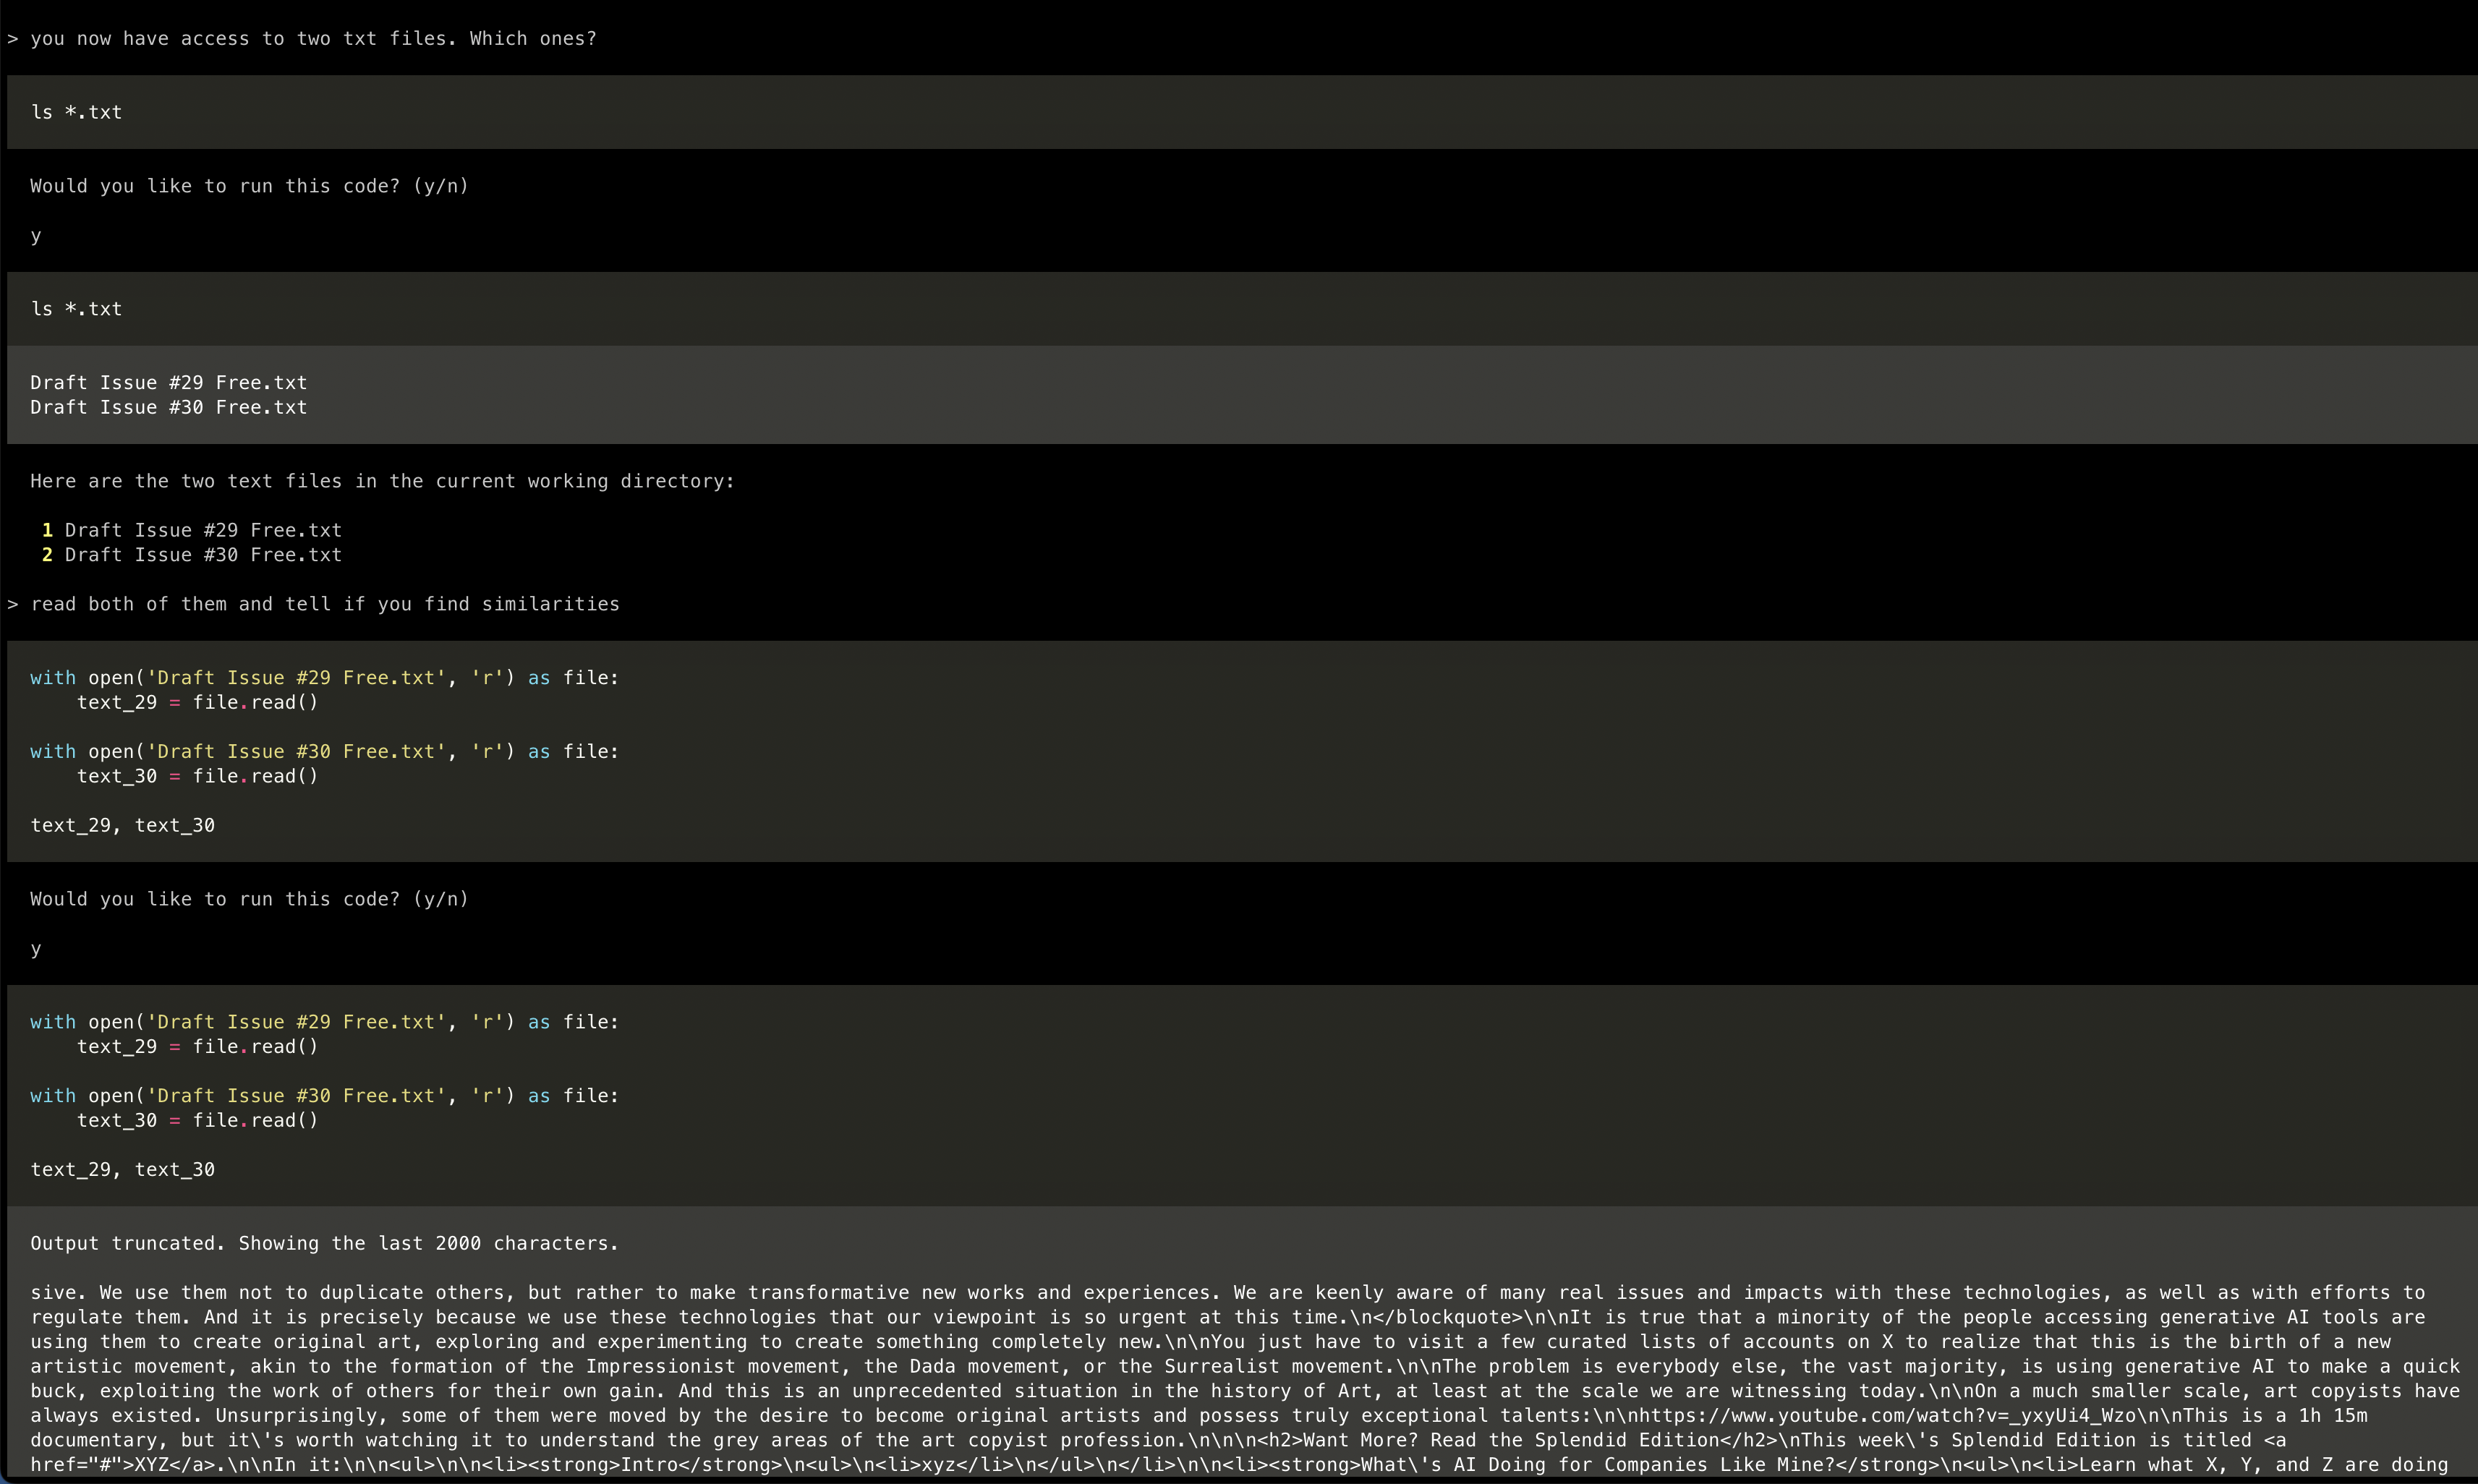Image resolution: width=2478 pixels, height=1484 pixels.
Task: Click the second 'ls *.txt' executed command block
Action: tap(1242, 309)
